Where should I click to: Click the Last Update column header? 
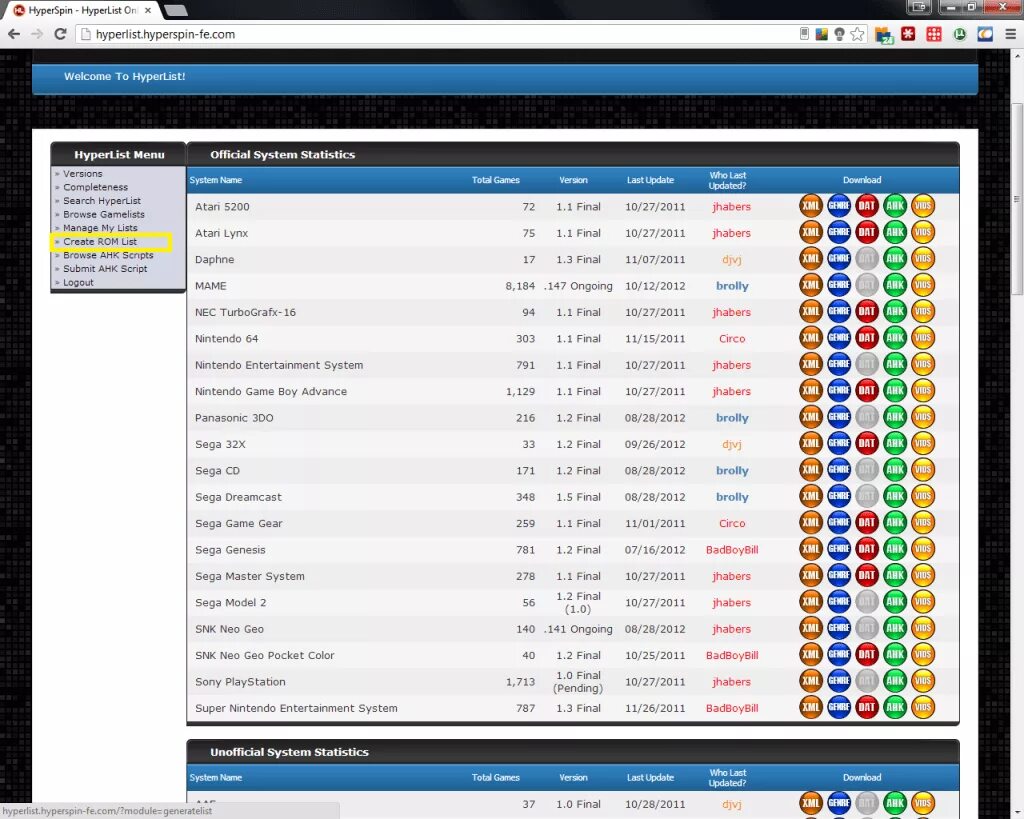click(x=650, y=180)
